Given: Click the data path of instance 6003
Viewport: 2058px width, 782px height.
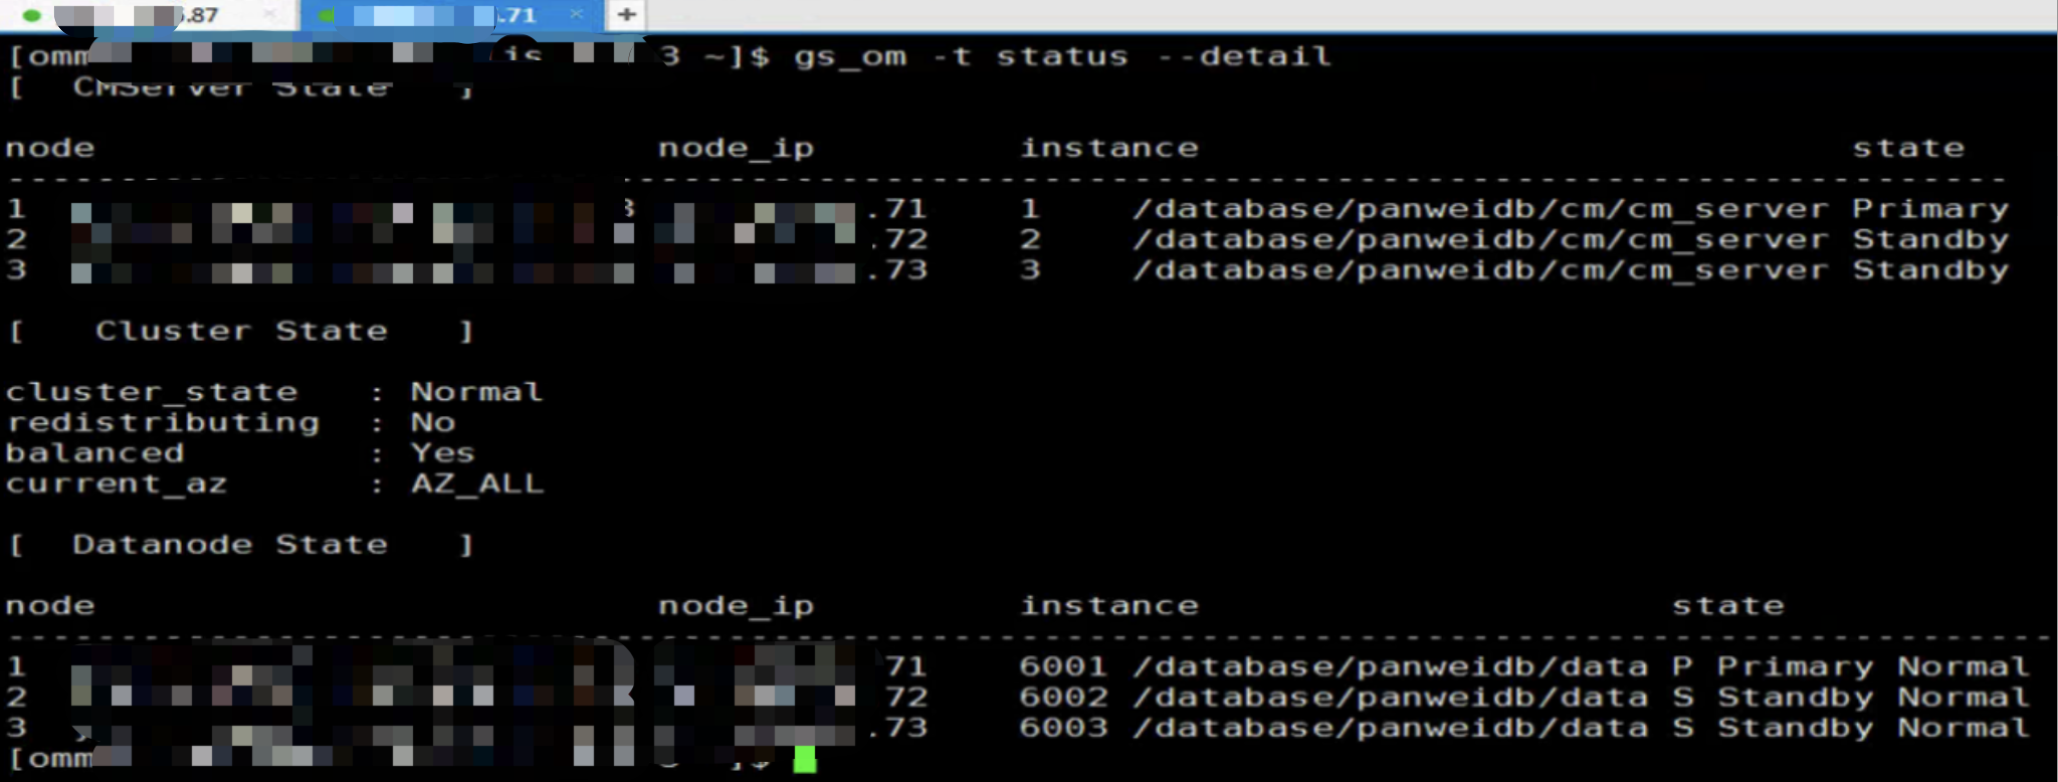Looking at the screenshot, I should point(1390,728).
